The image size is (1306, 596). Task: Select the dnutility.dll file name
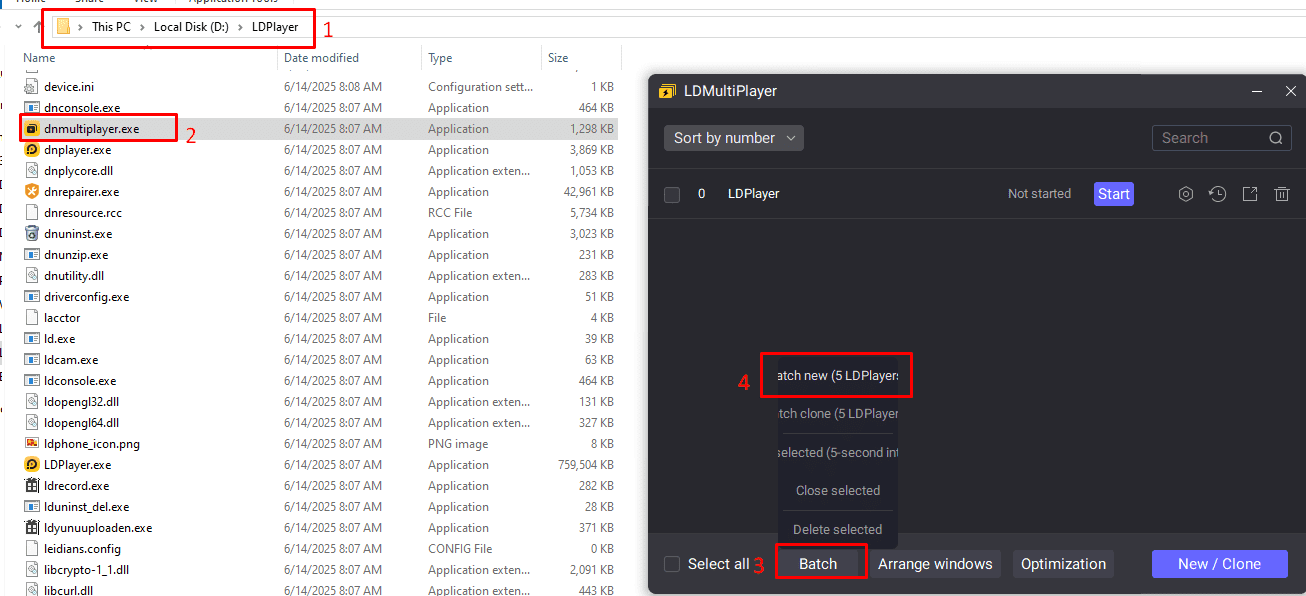coord(74,276)
